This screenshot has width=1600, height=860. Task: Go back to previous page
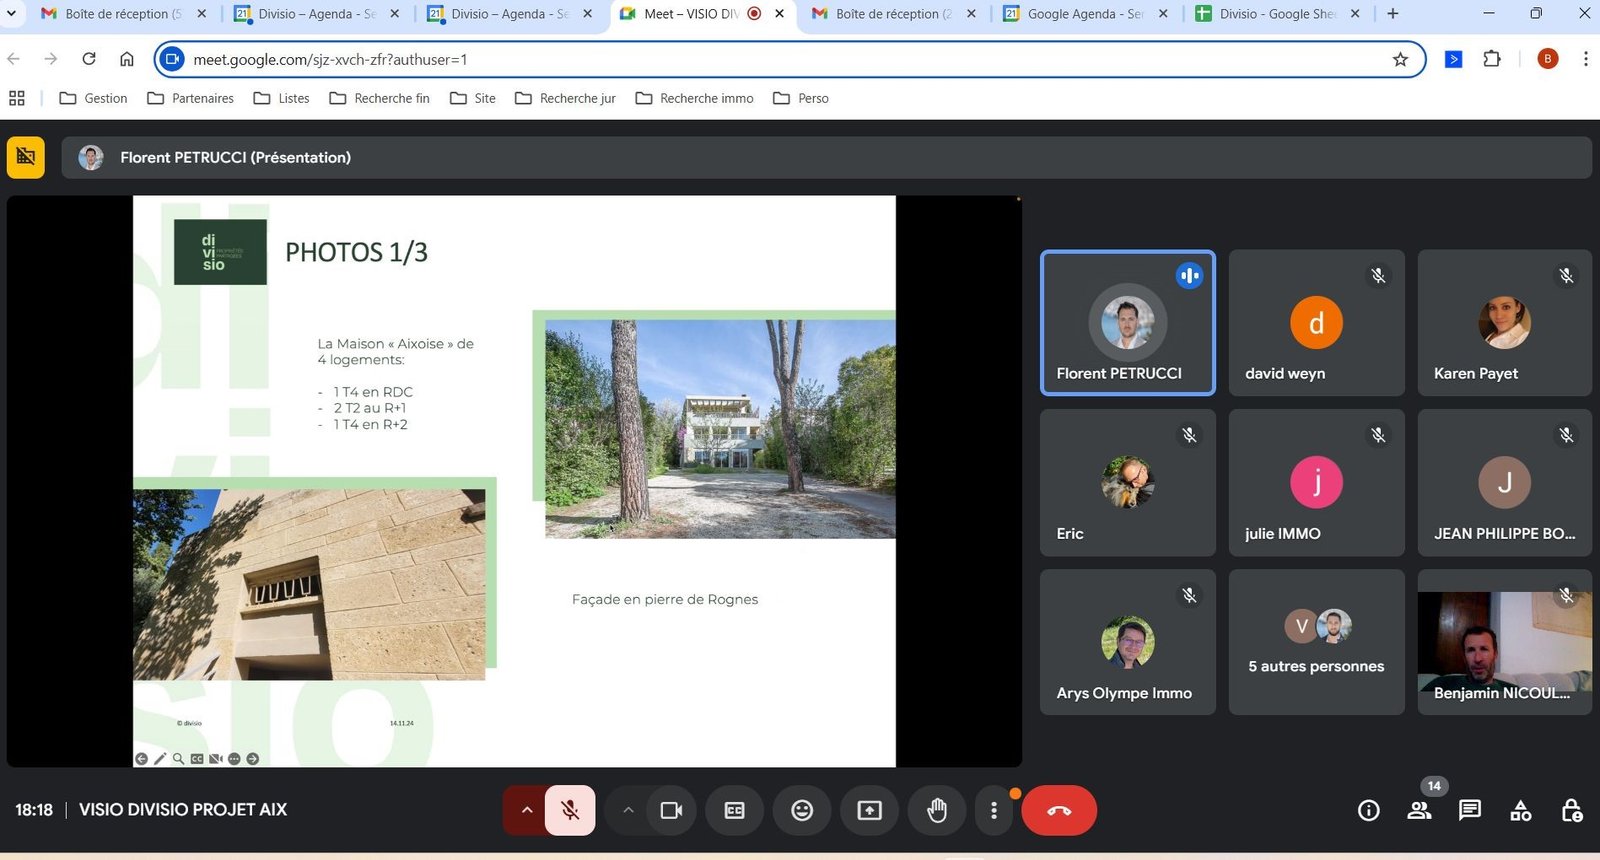point(14,59)
